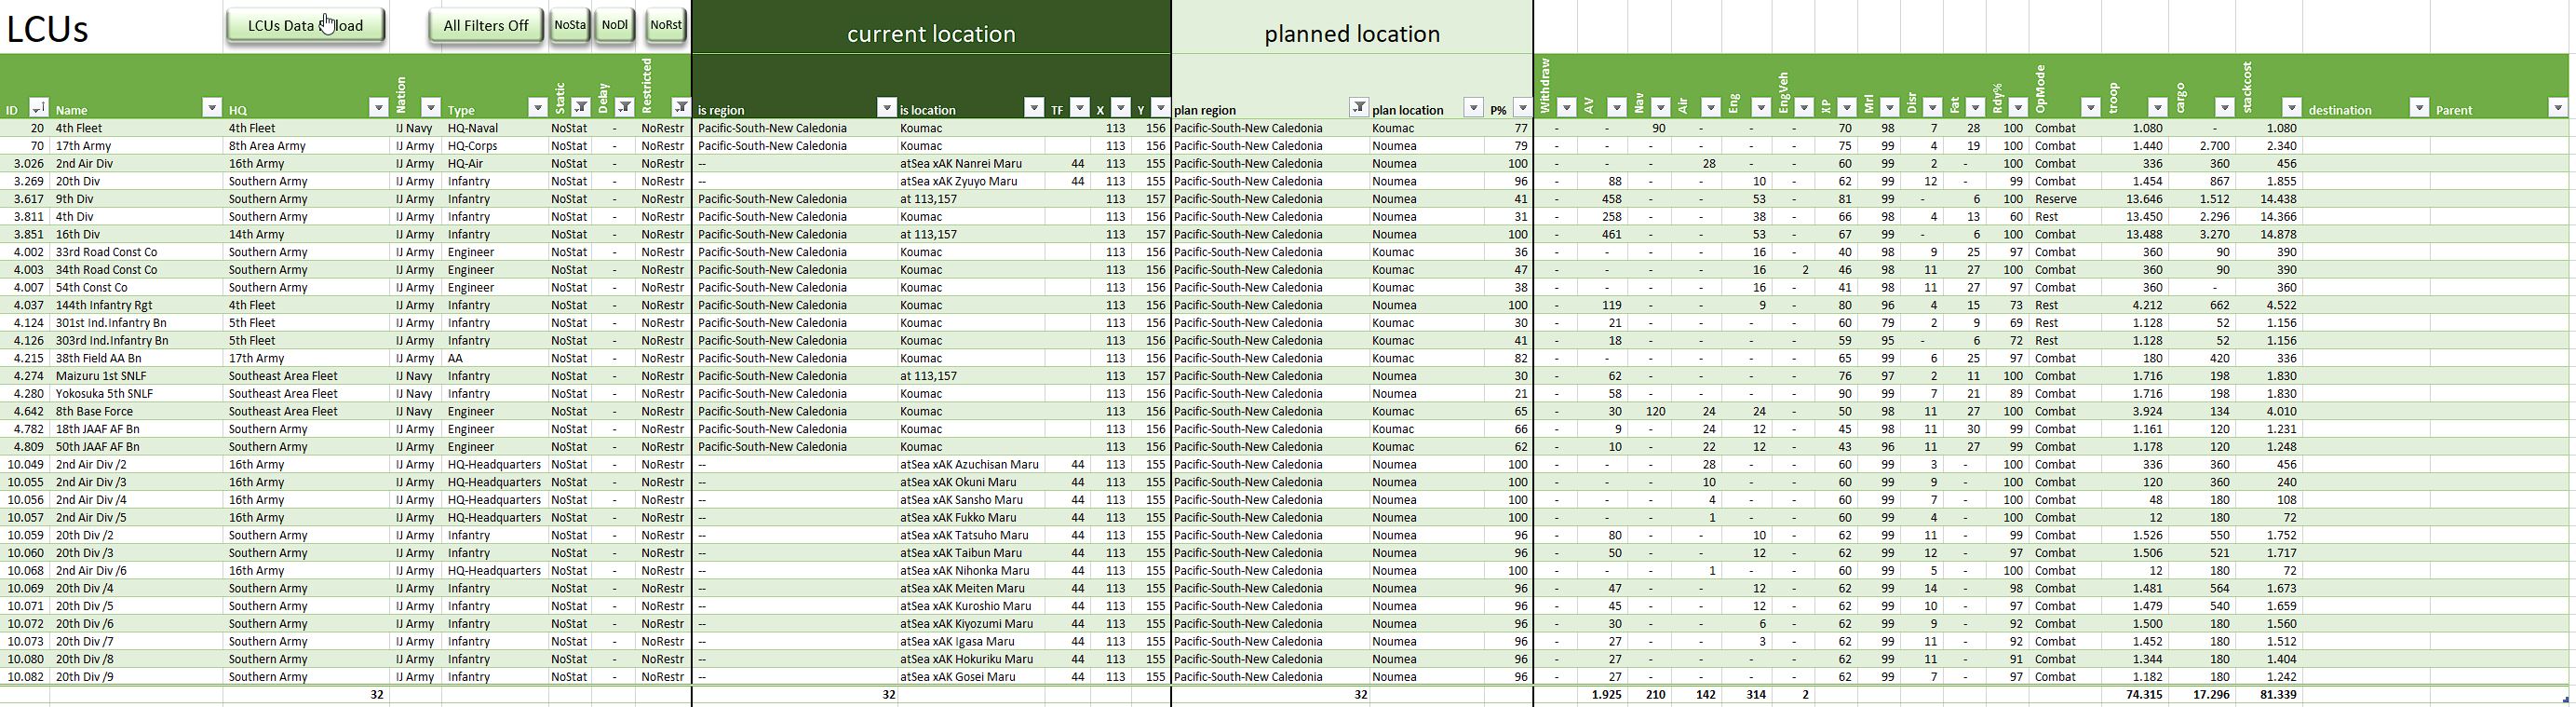The height and width of the screenshot is (707, 2576).
Task: Open the active Delay column filter
Action: coord(624,108)
